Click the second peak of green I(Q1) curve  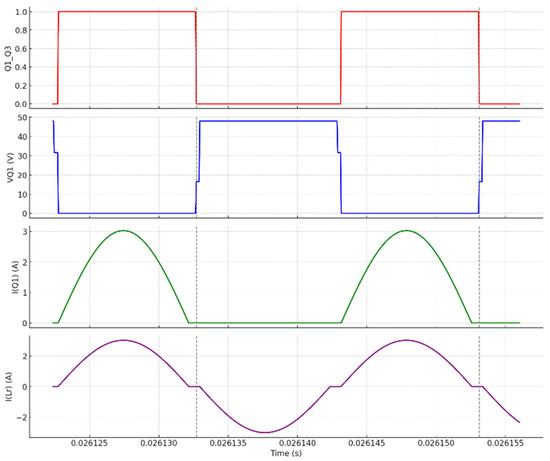406,230
